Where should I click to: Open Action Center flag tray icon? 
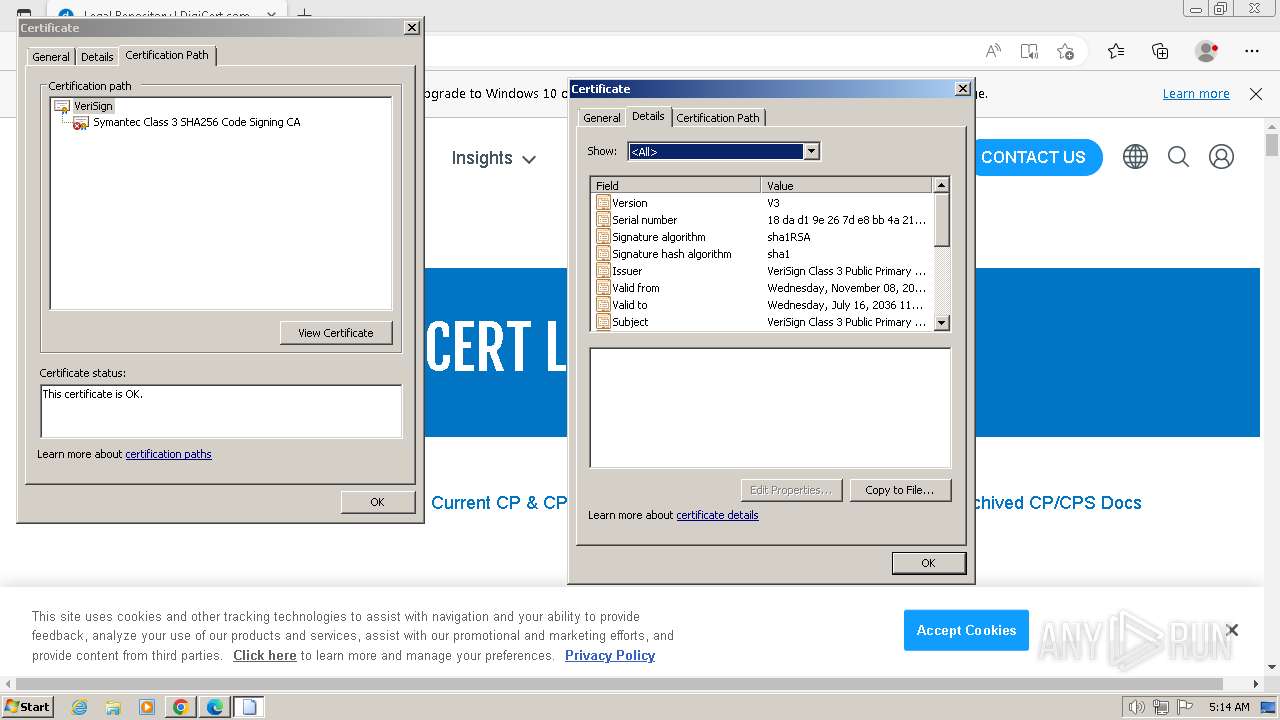[x=1184, y=707]
